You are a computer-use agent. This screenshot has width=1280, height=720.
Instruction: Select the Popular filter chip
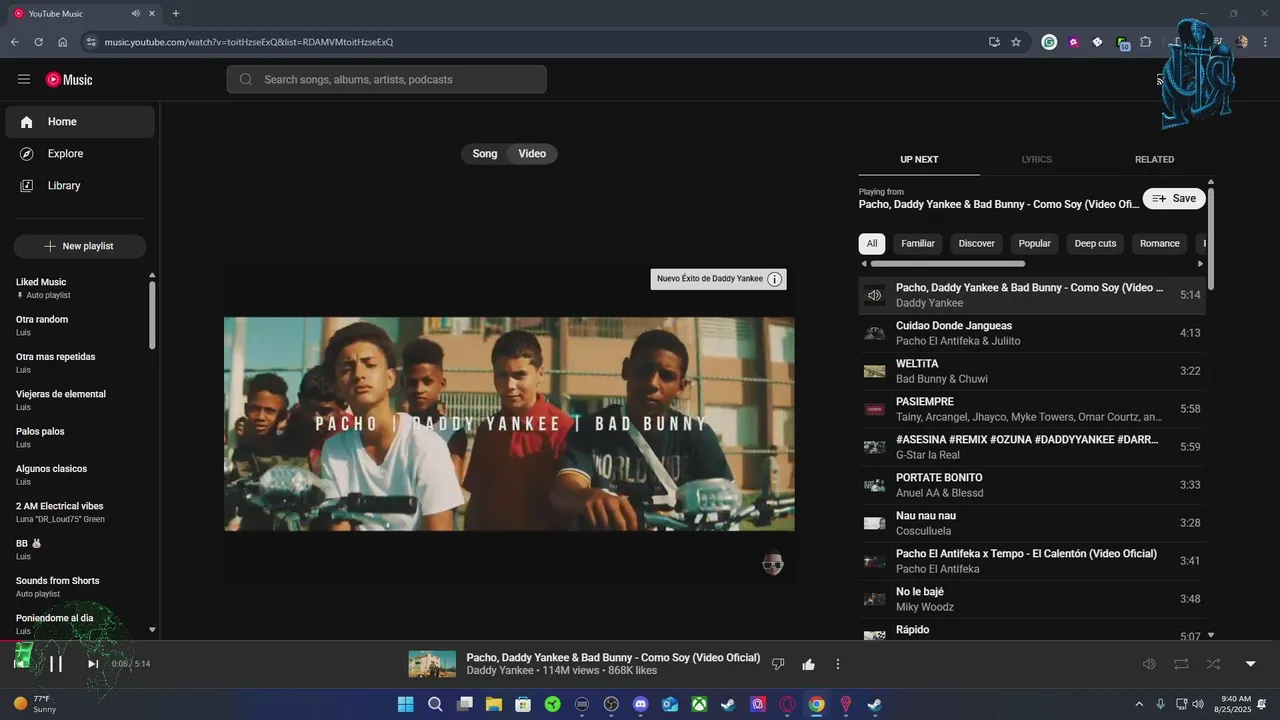click(1035, 244)
